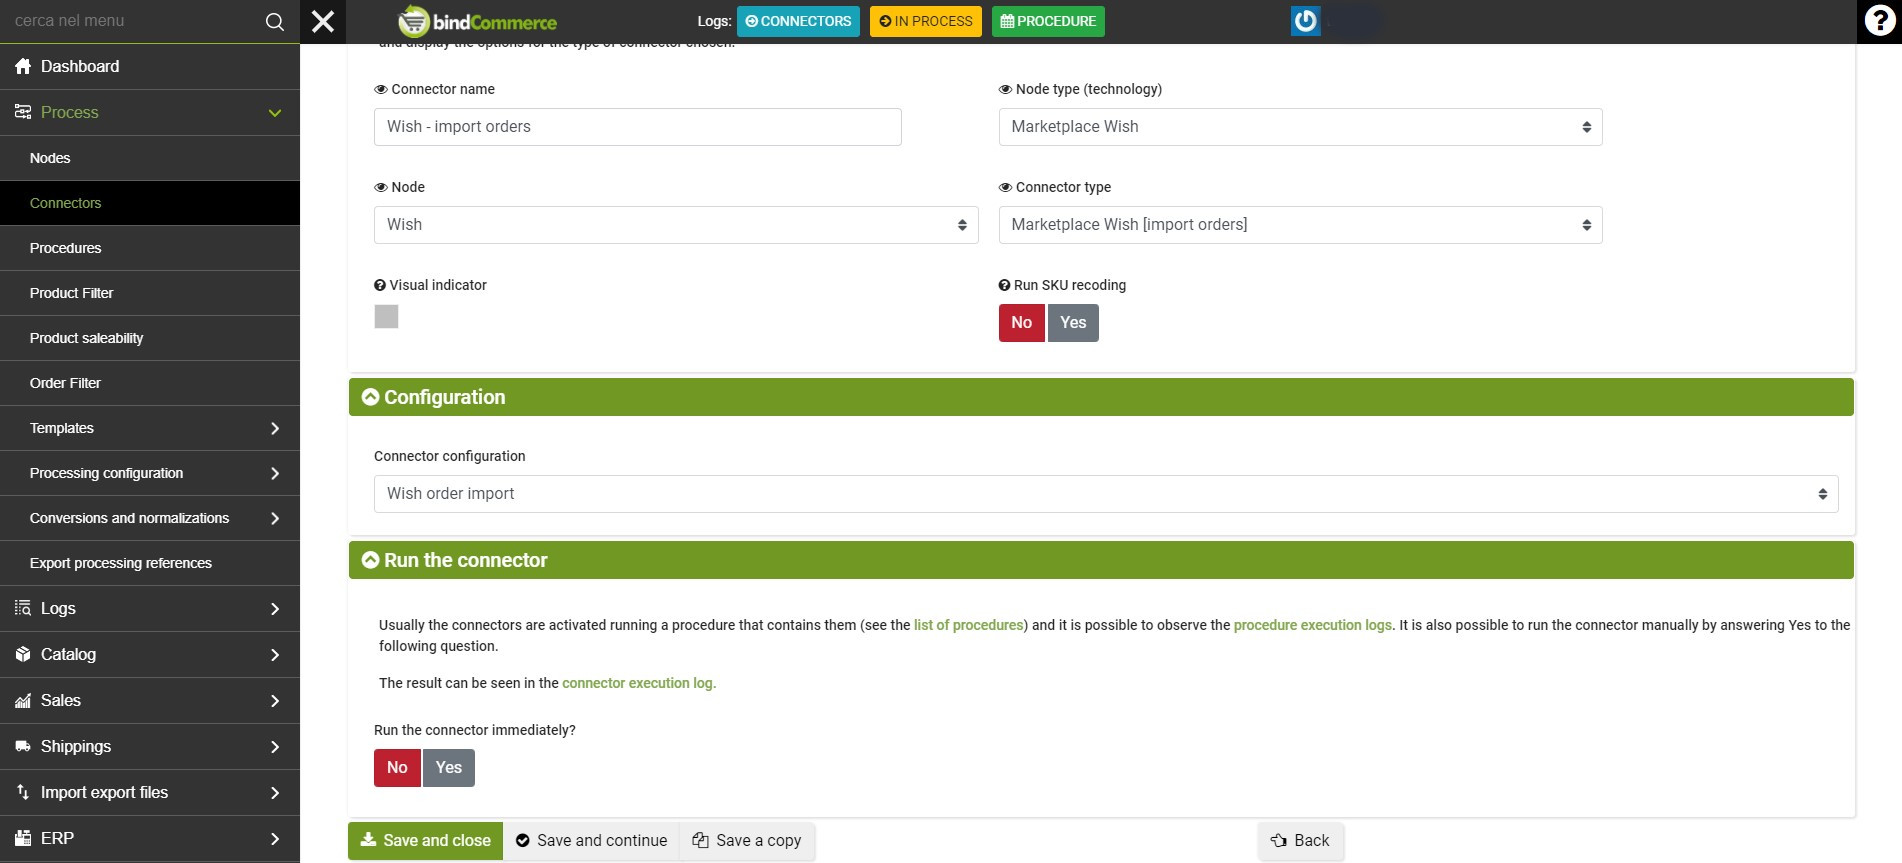Image resolution: width=1902 pixels, height=863 pixels.
Task: Click the 'cerca nel menu' search field
Action: (130, 21)
